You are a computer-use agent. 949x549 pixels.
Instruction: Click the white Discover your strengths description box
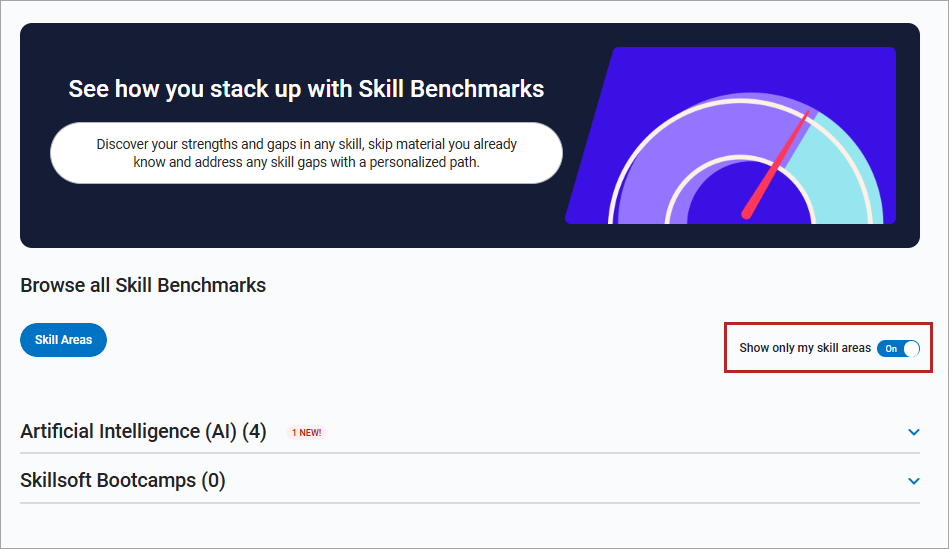click(306, 153)
